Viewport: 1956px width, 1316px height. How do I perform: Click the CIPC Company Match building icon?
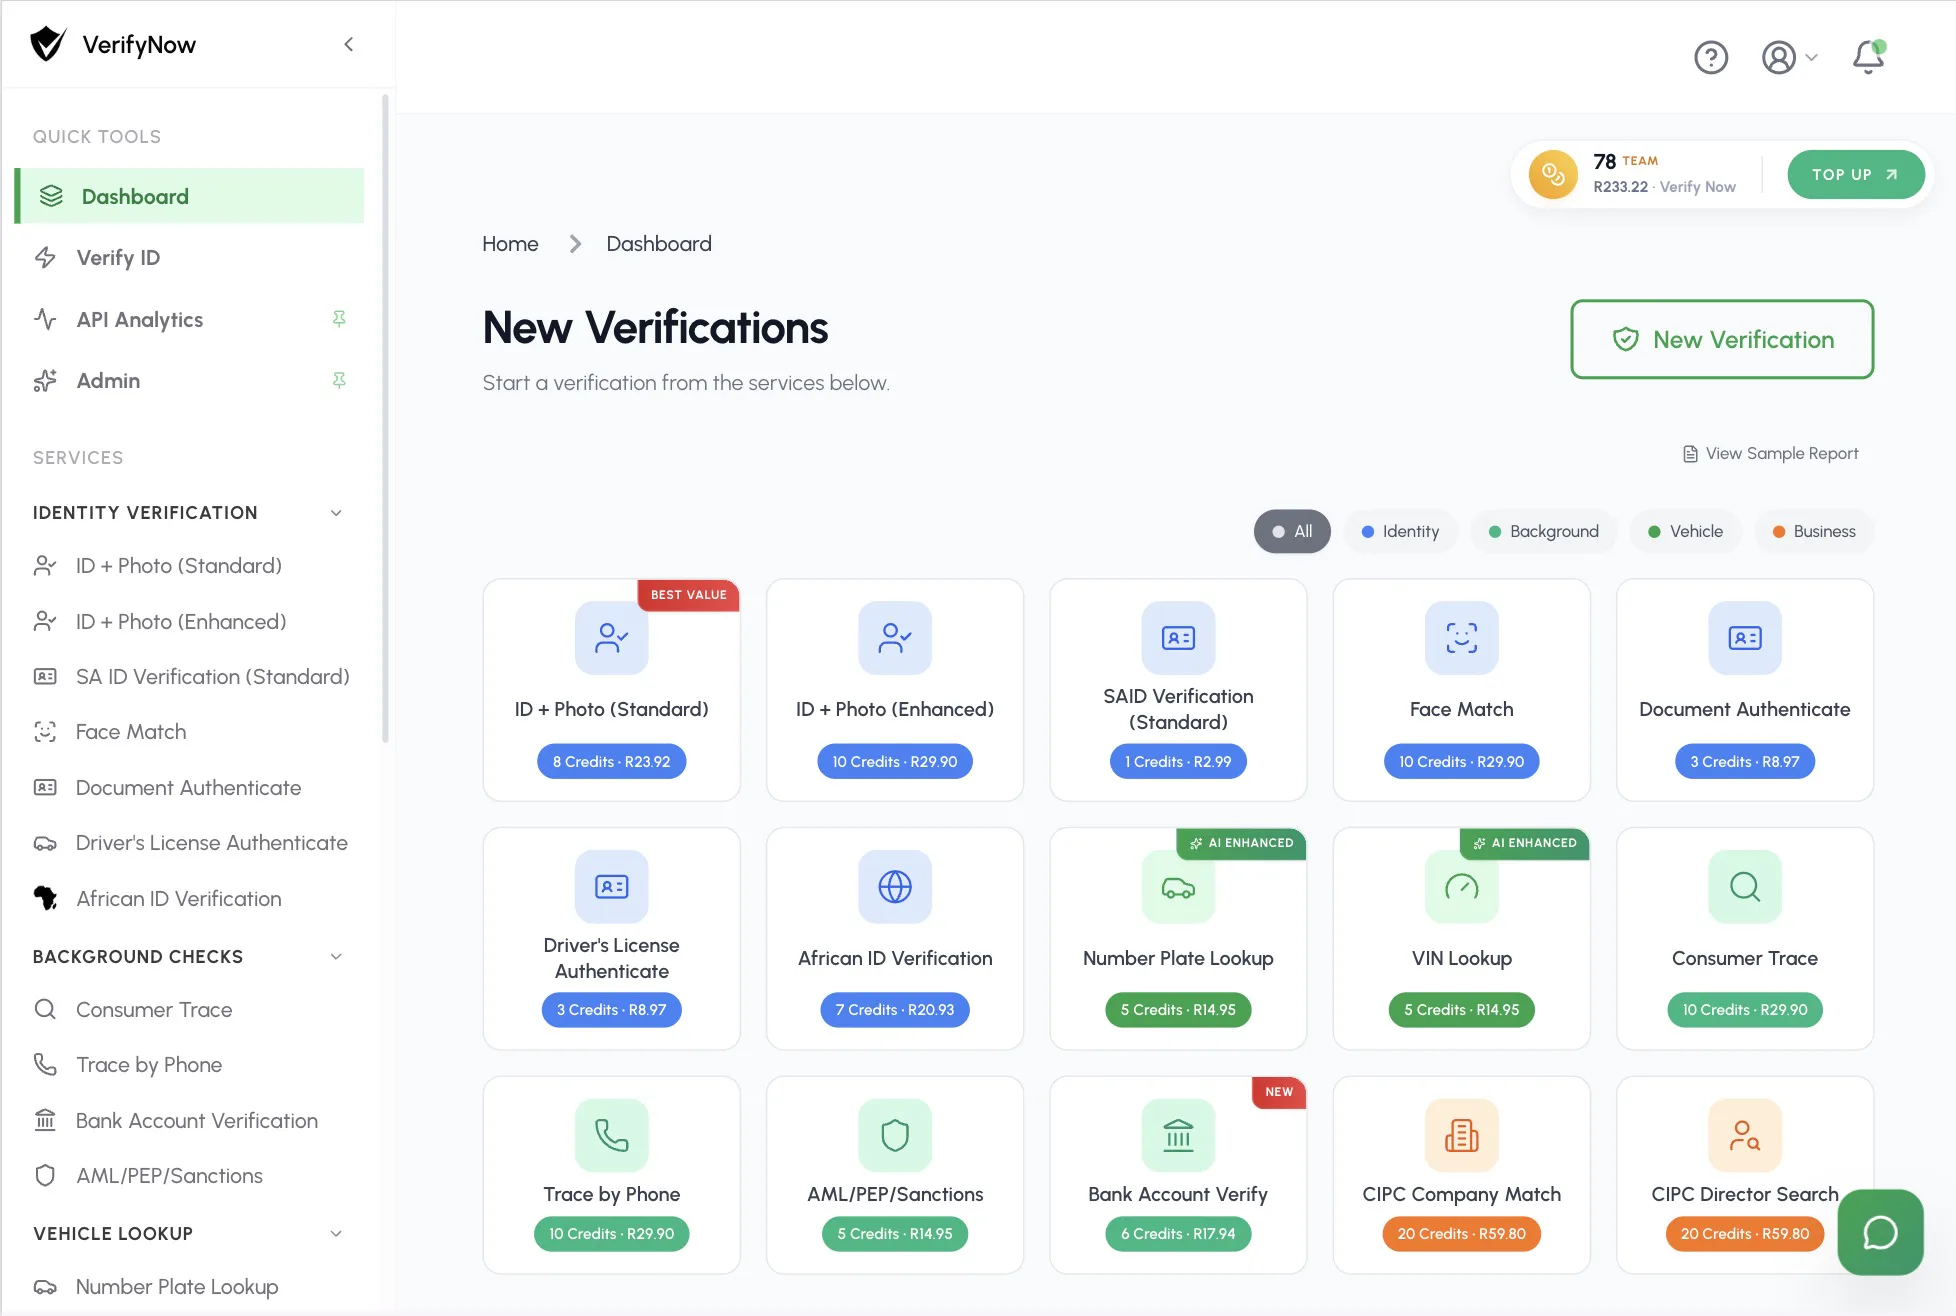point(1461,1135)
